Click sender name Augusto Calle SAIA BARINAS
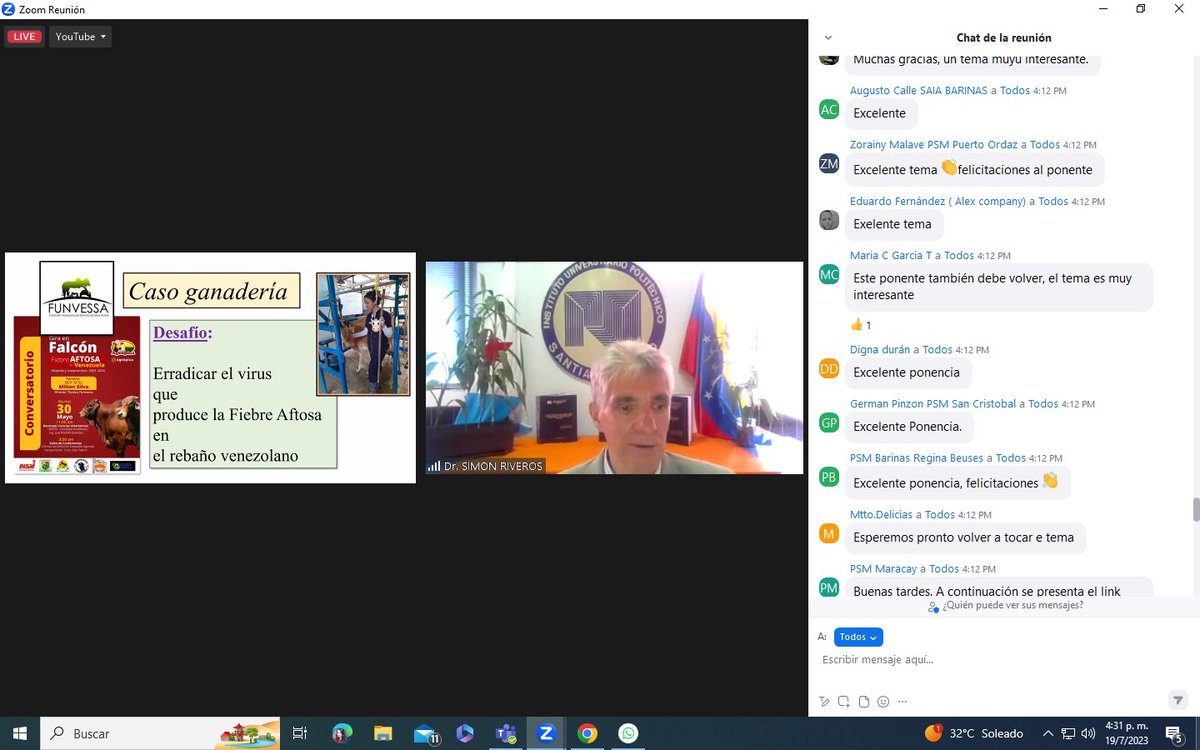Image resolution: width=1200 pixels, height=750 pixels. 918,90
